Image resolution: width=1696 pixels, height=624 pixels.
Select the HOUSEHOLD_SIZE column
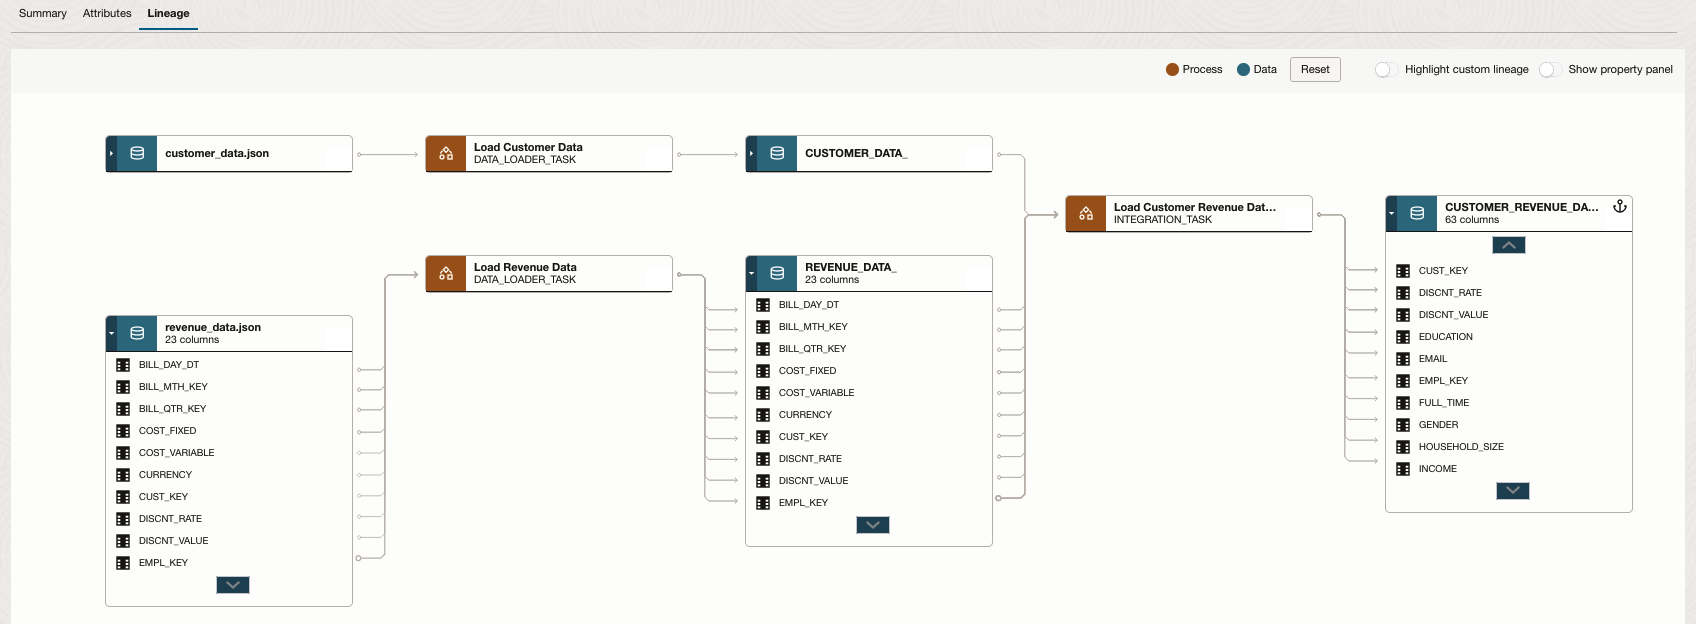click(x=1460, y=447)
